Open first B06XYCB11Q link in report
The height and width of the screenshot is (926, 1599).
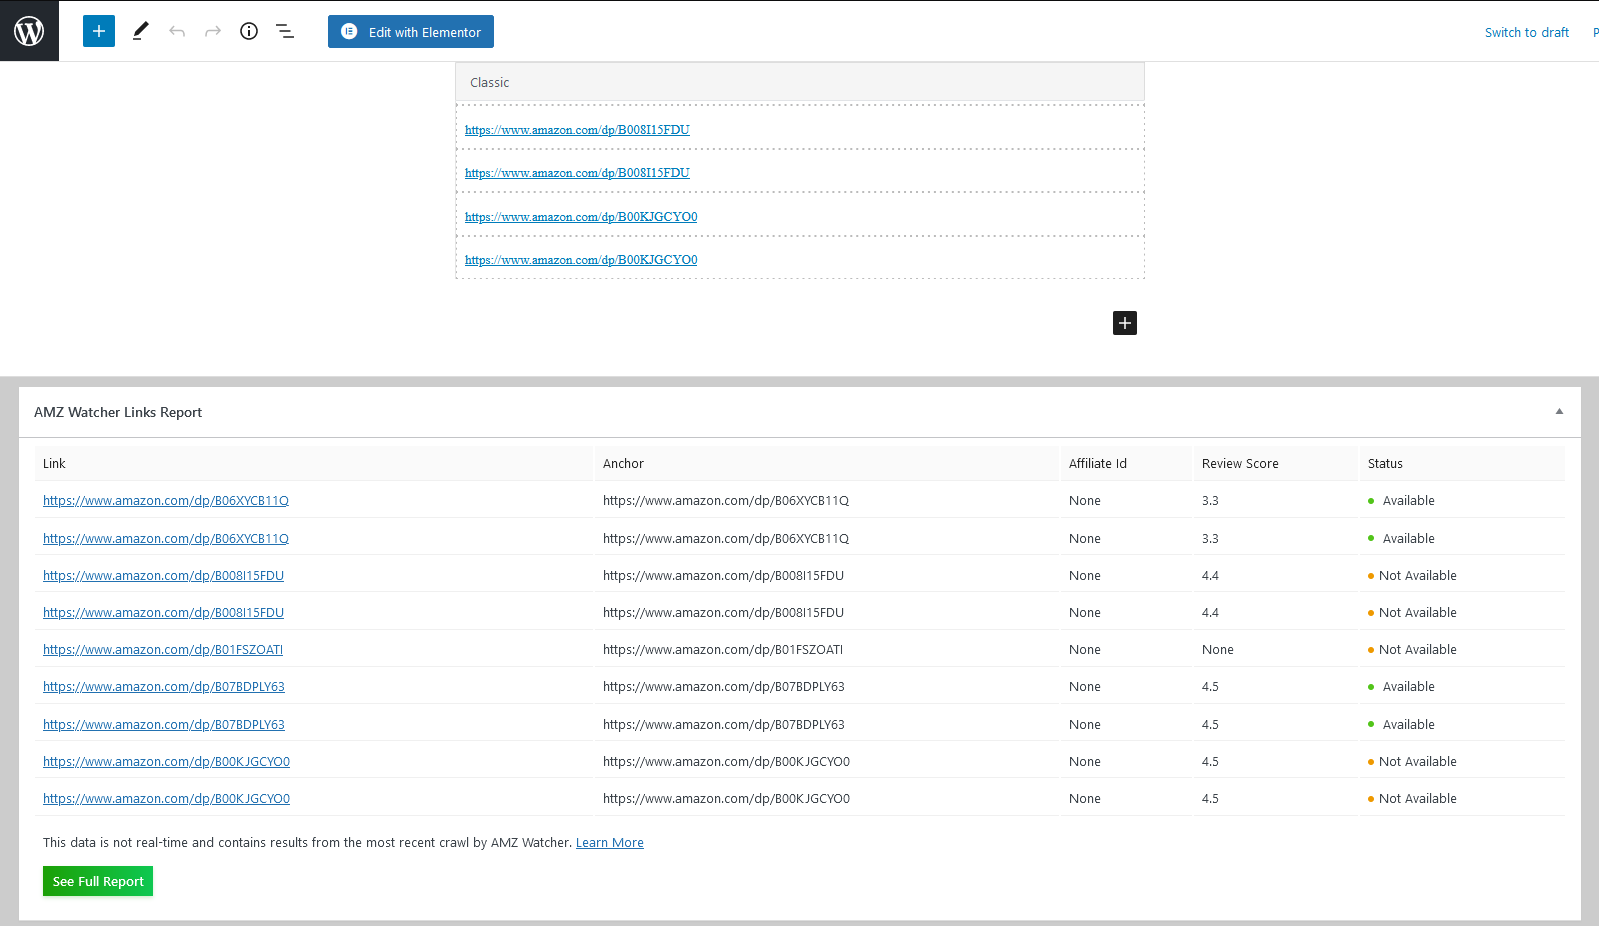(166, 501)
